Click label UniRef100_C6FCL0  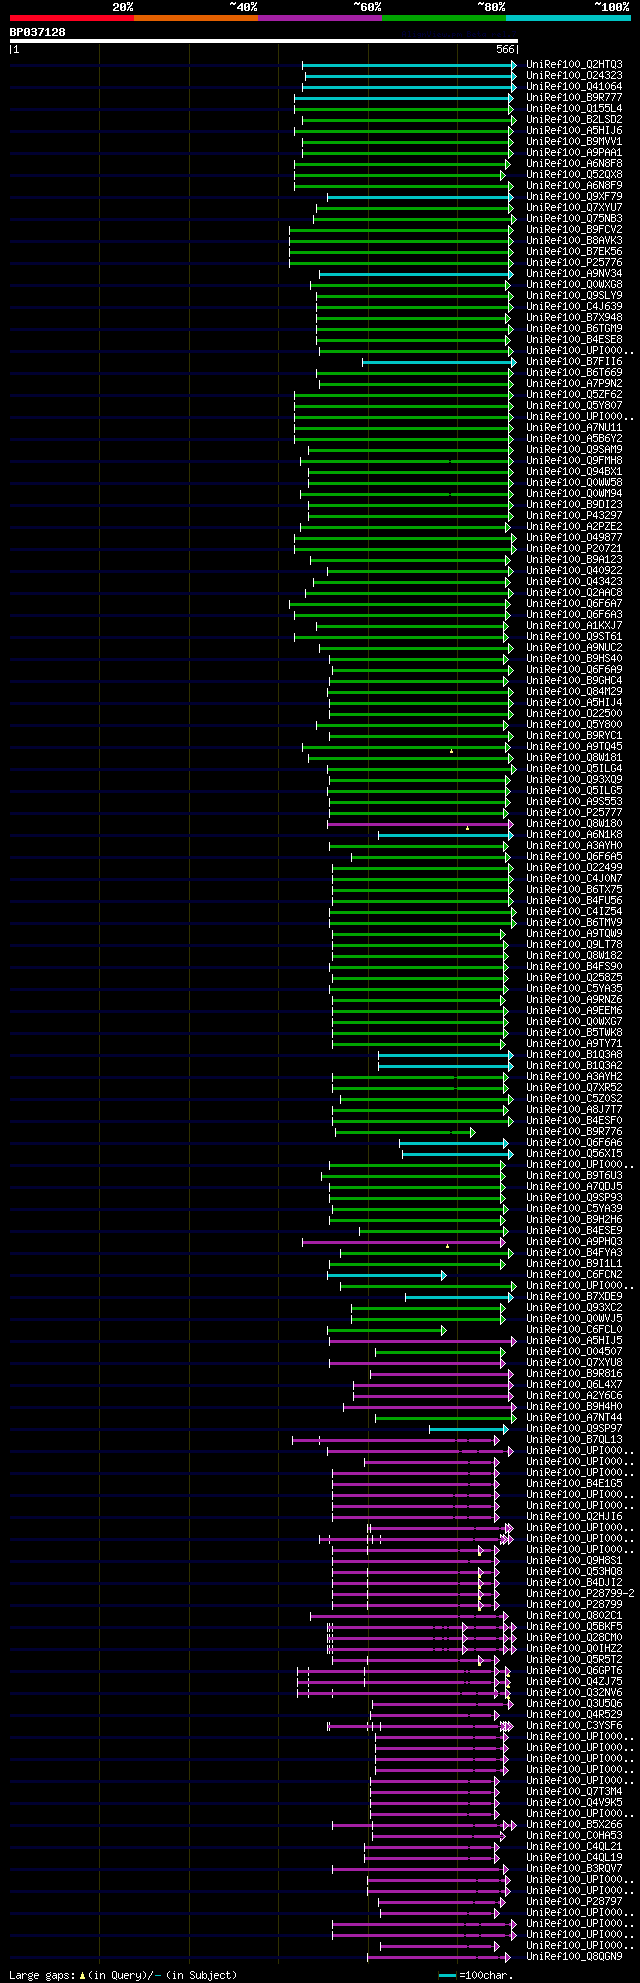[x=574, y=1330]
